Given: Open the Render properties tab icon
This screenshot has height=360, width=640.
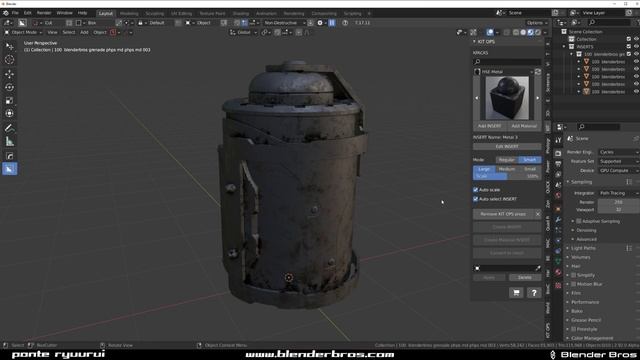Looking at the screenshot, I should pyautogui.click(x=558, y=153).
